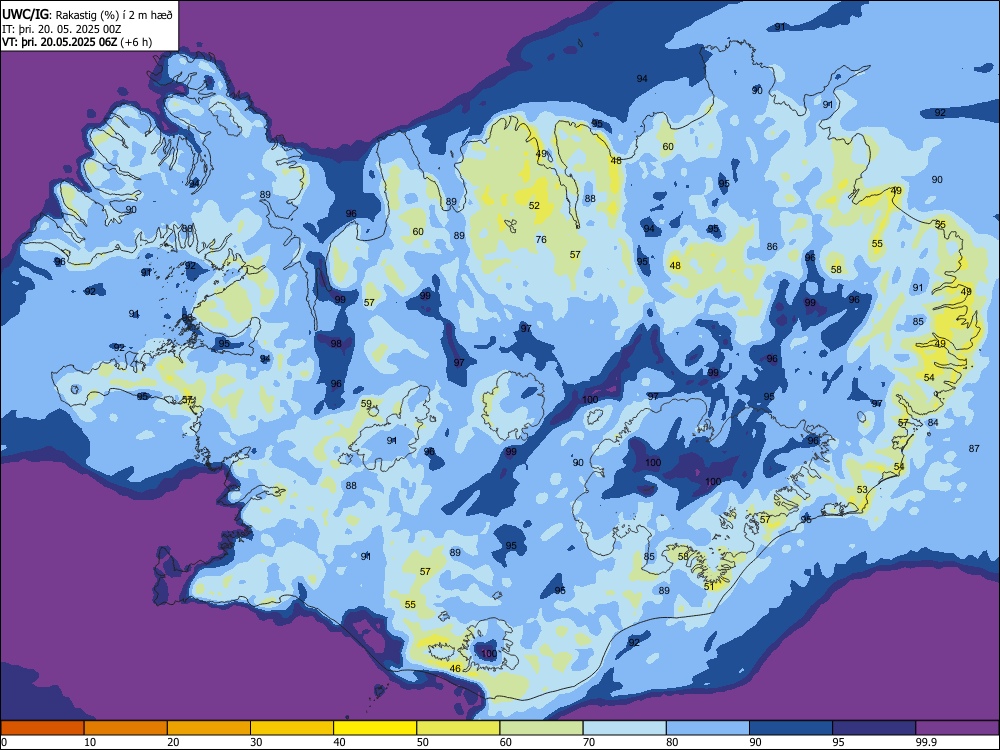The image size is (1000, 750).
Task: Select the '80' tick label on the legend
Action: [672, 742]
